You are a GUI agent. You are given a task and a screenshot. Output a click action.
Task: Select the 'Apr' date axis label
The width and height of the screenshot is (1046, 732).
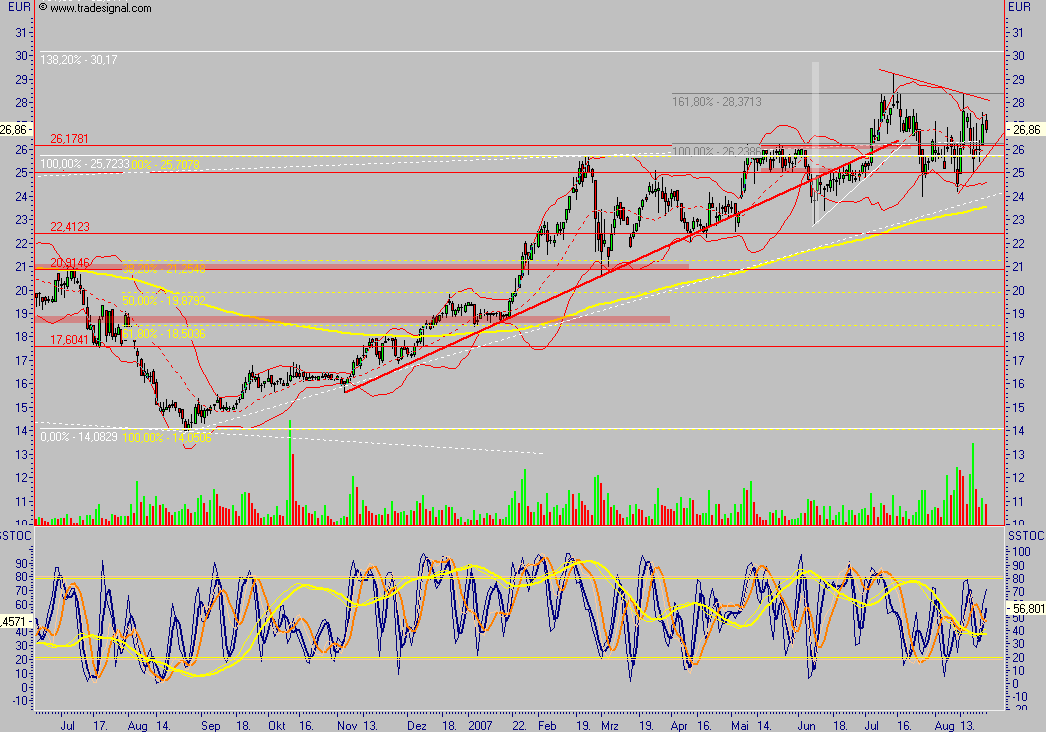[x=680, y=726]
